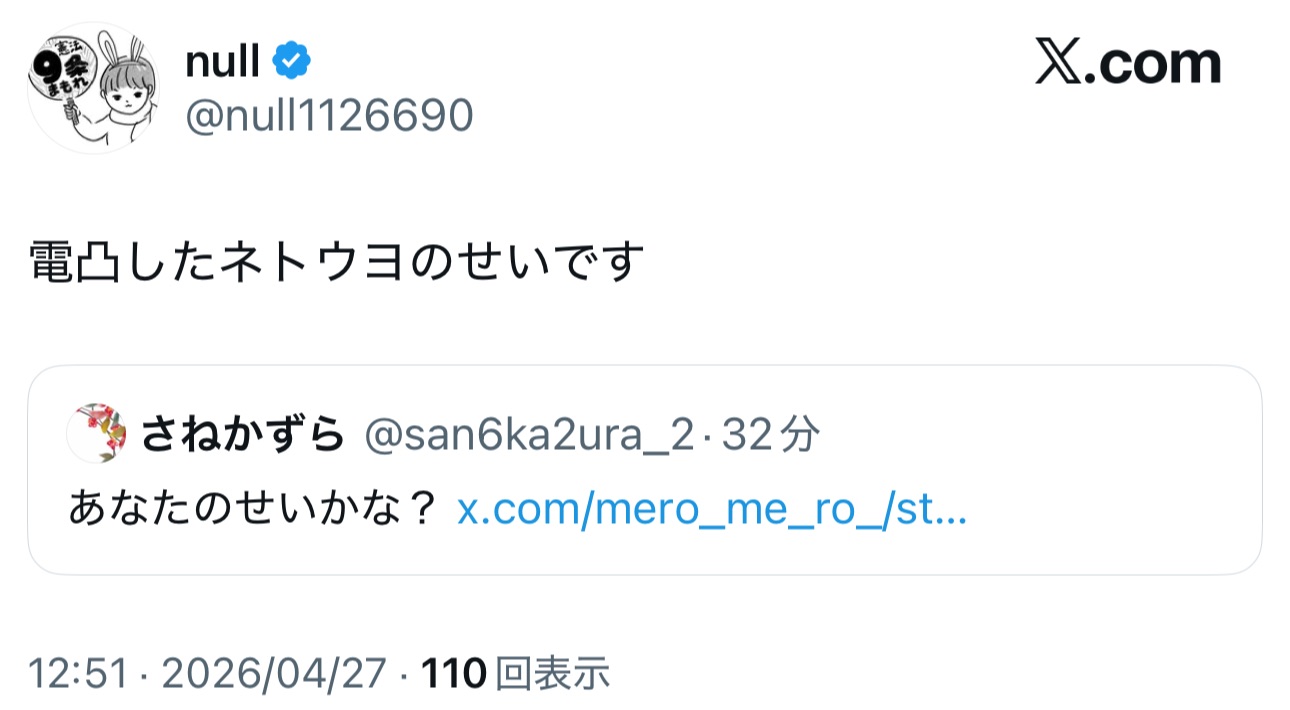This screenshot has width=1290, height=710.
Task: Open quoted author name さねかずら
Action: tap(243, 435)
